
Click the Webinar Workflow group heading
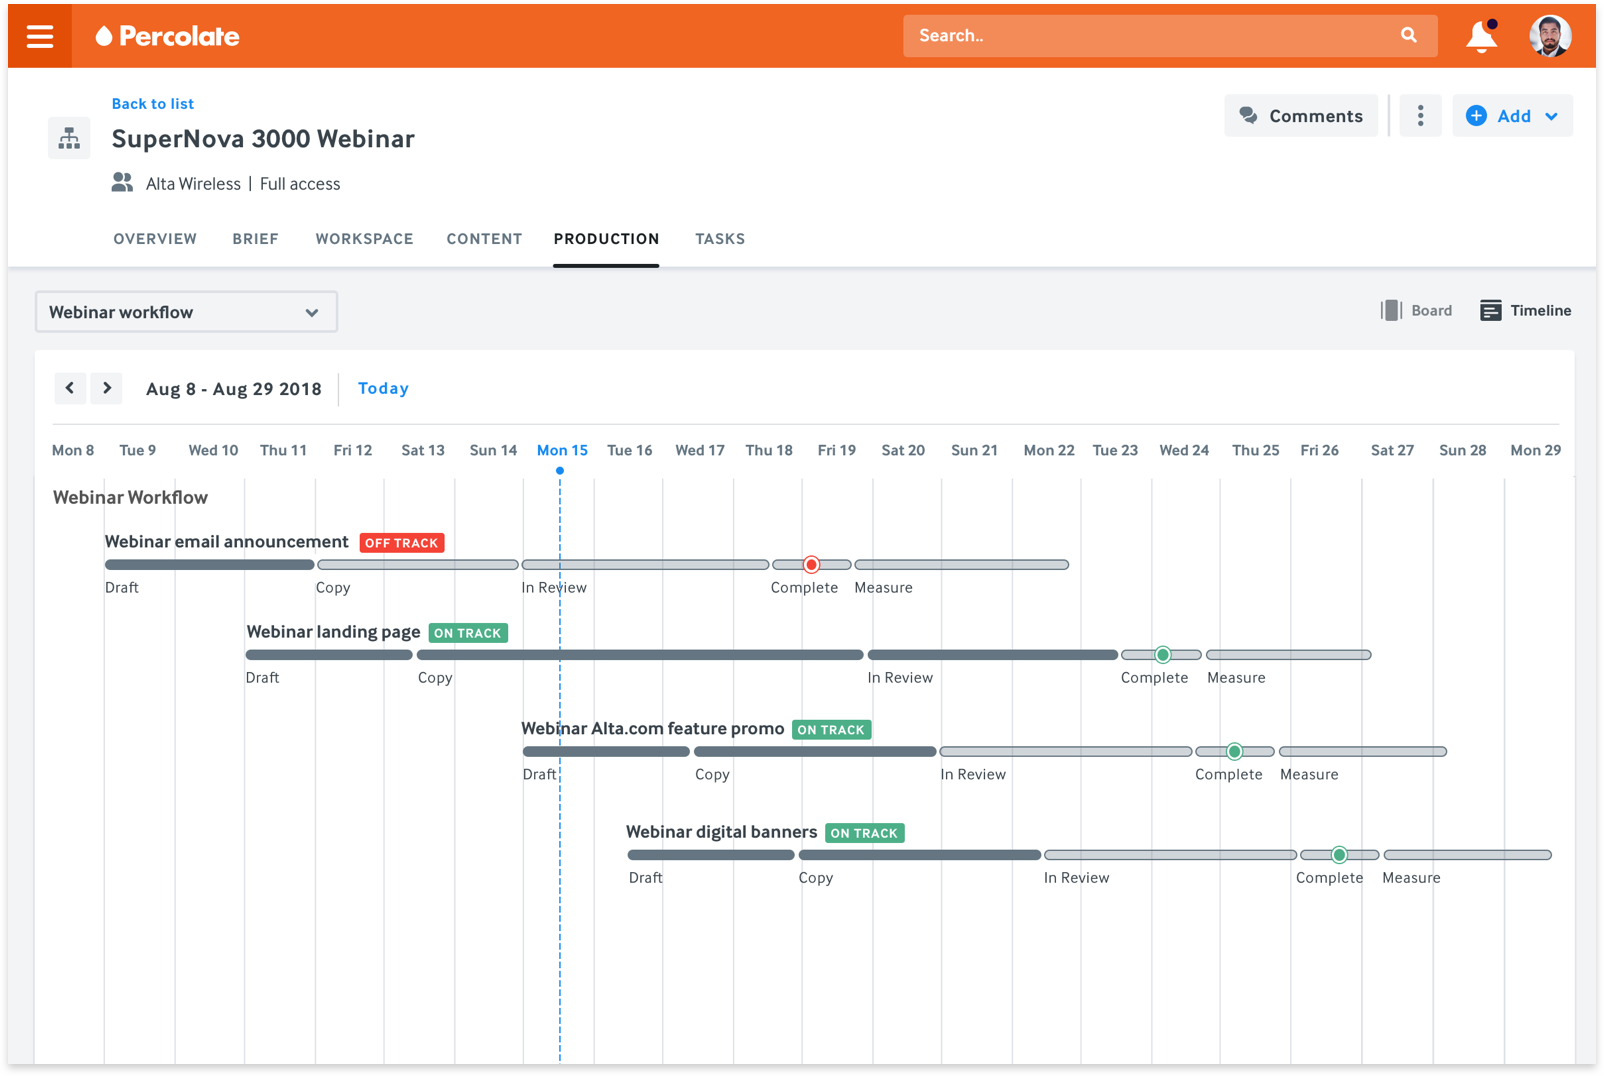[130, 497]
